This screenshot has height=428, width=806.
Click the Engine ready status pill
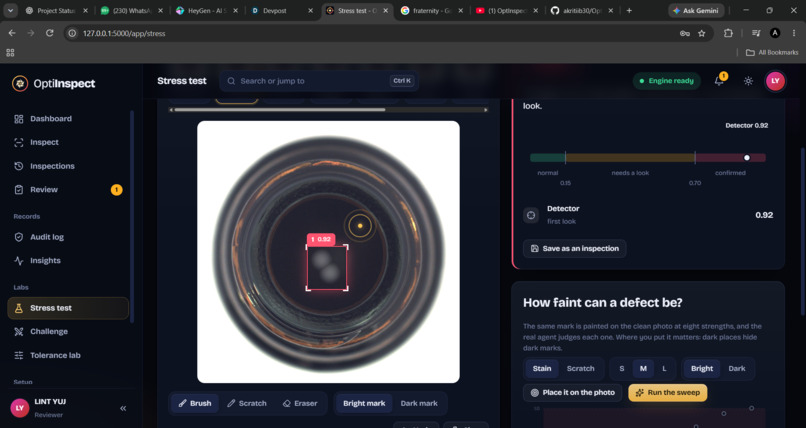click(x=666, y=81)
